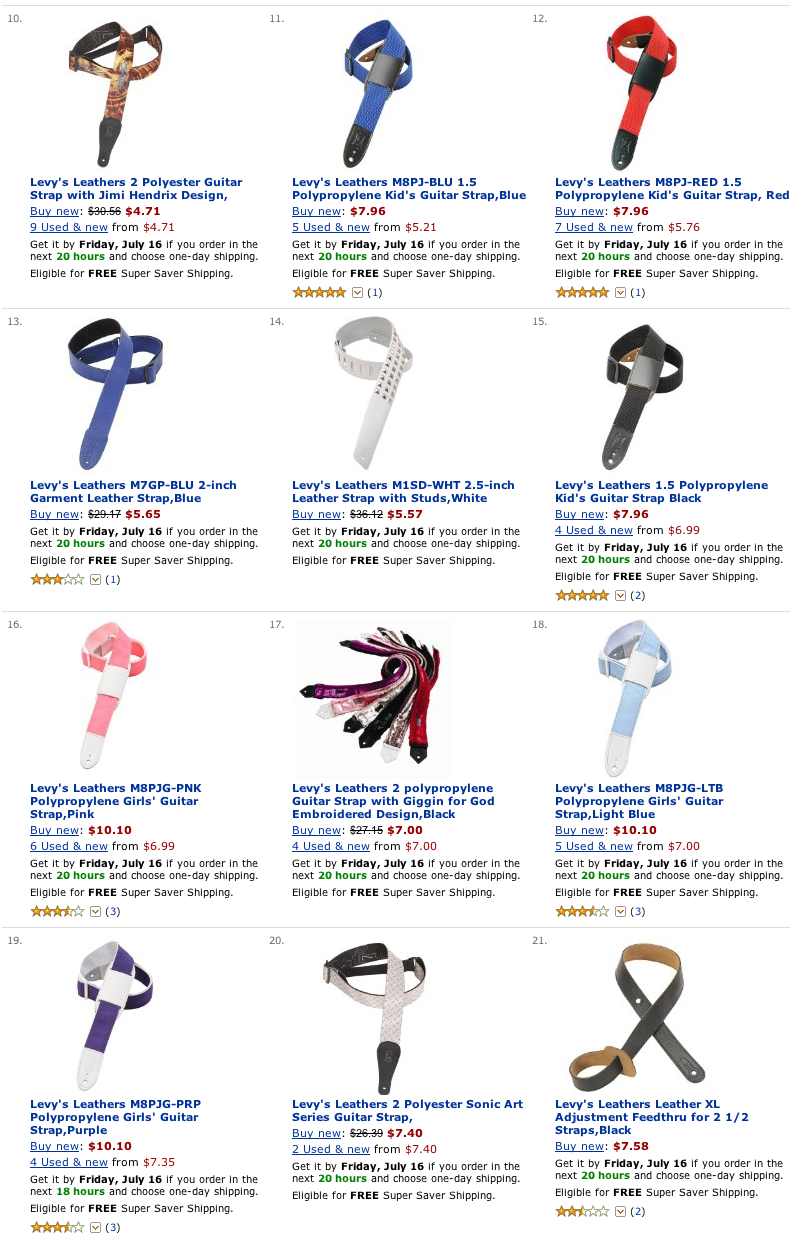Click the black leather XL strap image

[635, 1015]
